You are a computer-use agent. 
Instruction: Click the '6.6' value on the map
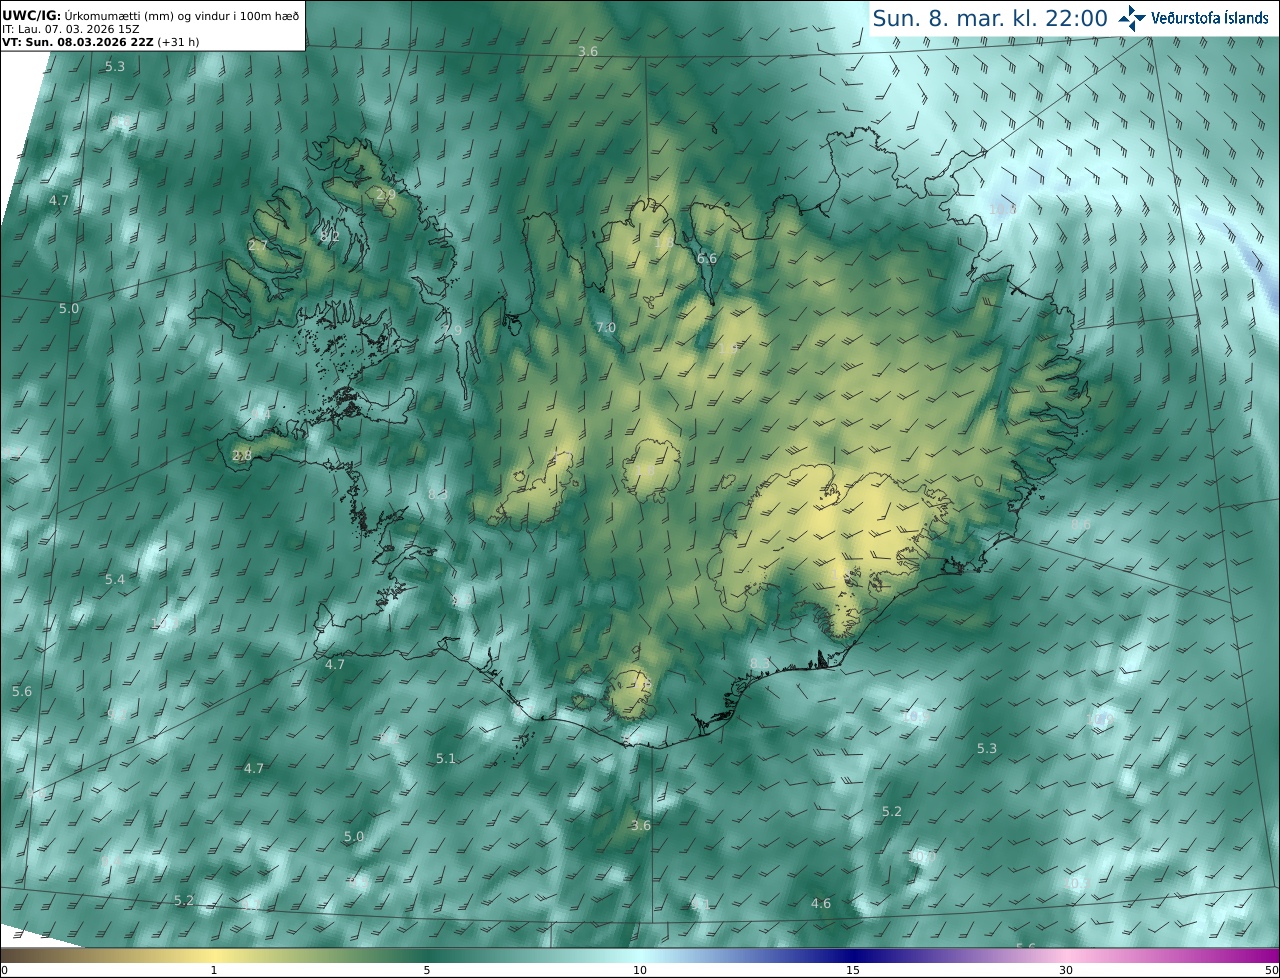point(707,258)
